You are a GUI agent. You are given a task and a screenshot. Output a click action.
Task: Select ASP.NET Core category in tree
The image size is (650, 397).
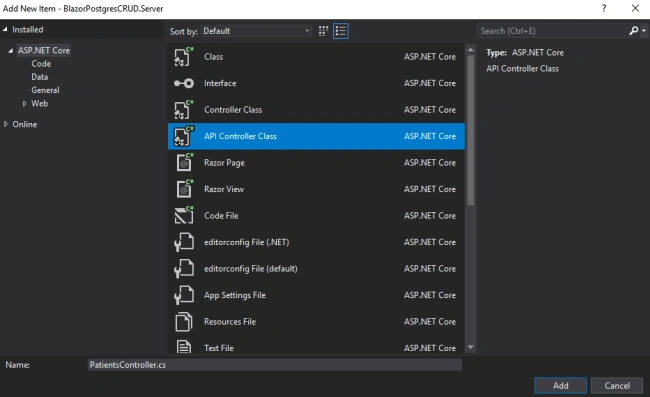(x=44, y=51)
